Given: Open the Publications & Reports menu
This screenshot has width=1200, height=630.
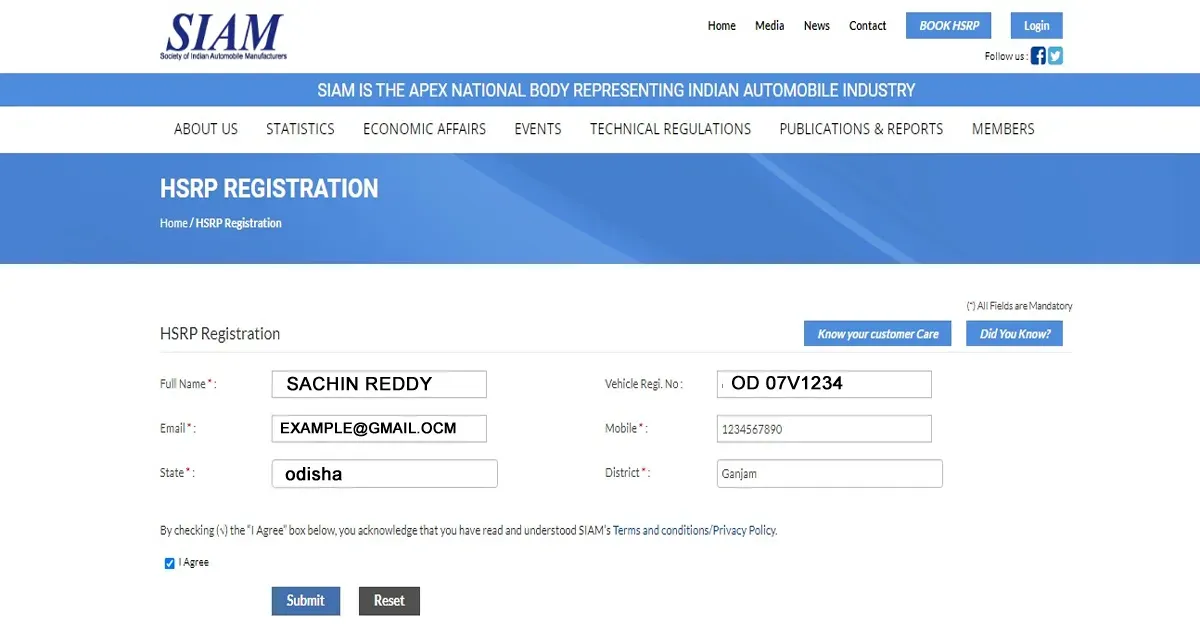Looking at the screenshot, I should pyautogui.click(x=861, y=129).
